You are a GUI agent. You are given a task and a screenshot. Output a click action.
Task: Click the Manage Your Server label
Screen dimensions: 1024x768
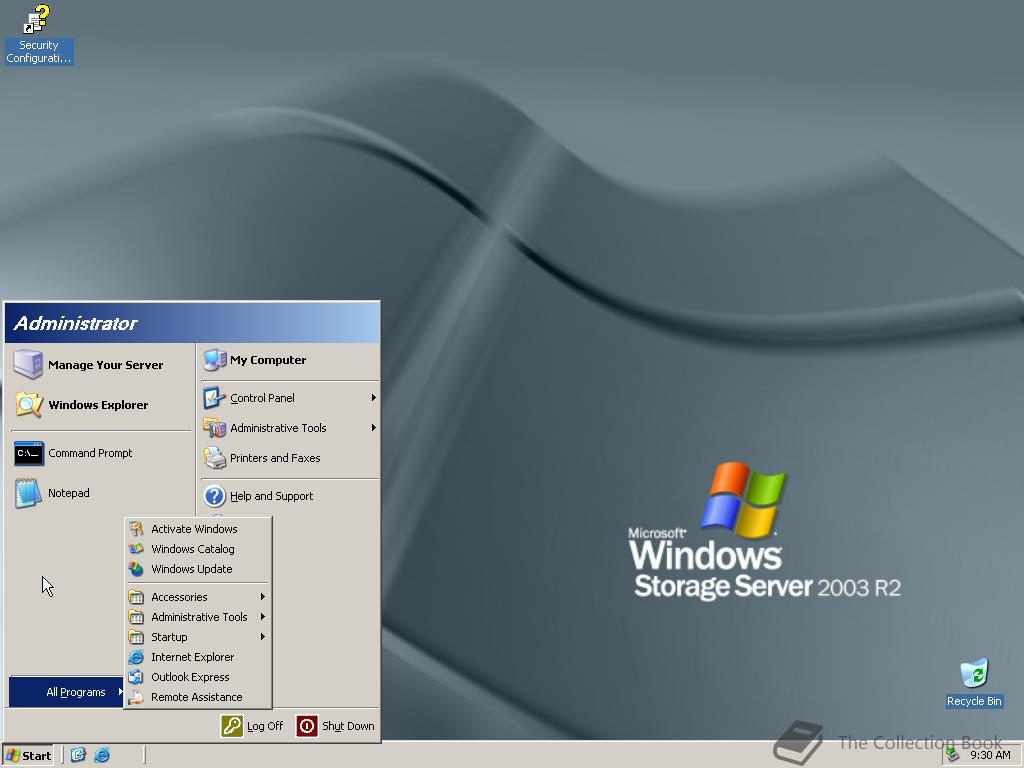click(x=105, y=365)
